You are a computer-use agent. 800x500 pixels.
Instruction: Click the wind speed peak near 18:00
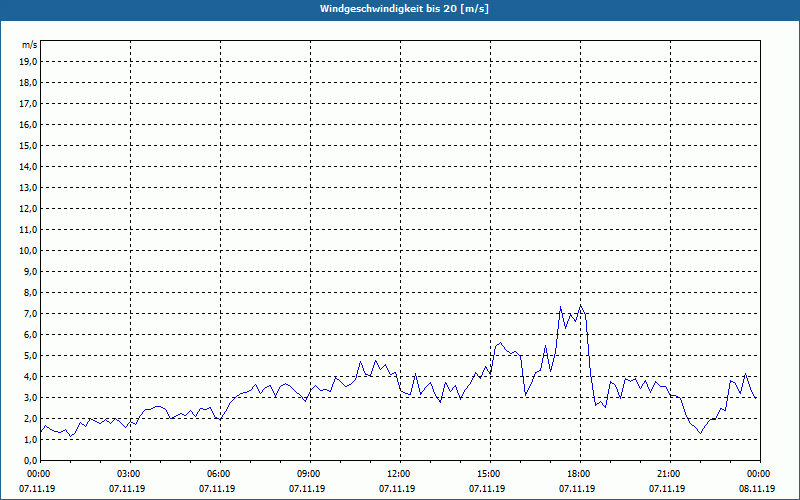pos(581,306)
